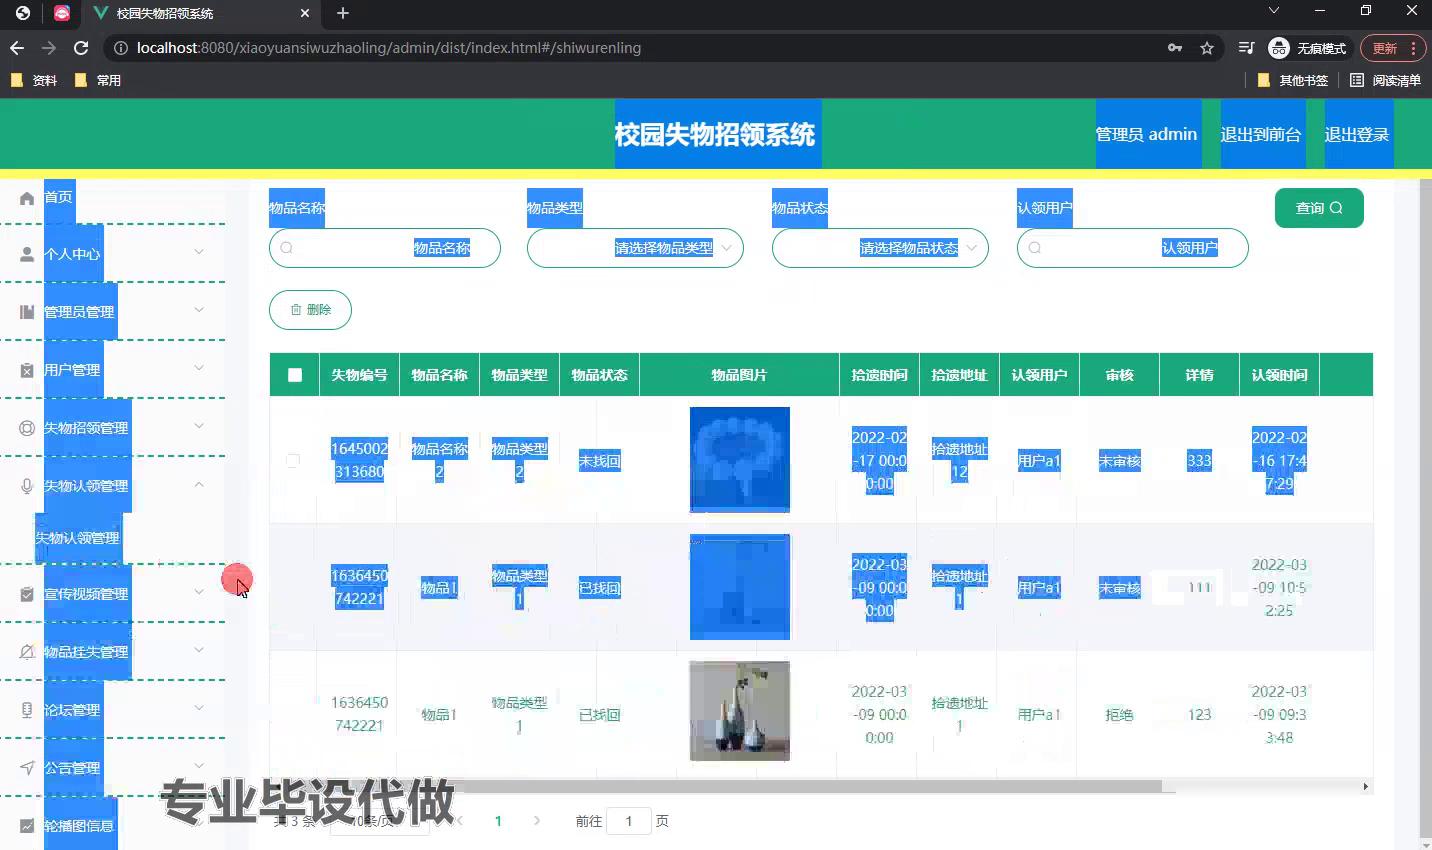The width and height of the screenshot is (1432, 850).
Task: Toggle the select-all checkbox in table header
Action: [x=294, y=375]
